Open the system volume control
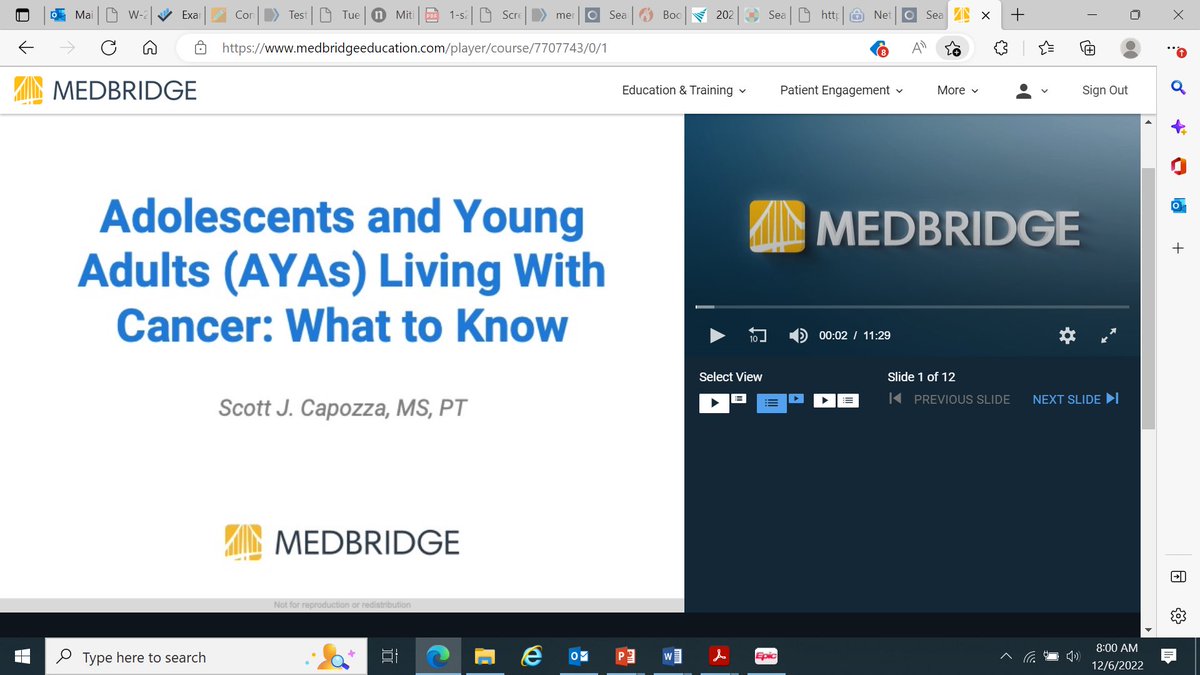Image resolution: width=1200 pixels, height=675 pixels. 1074,657
